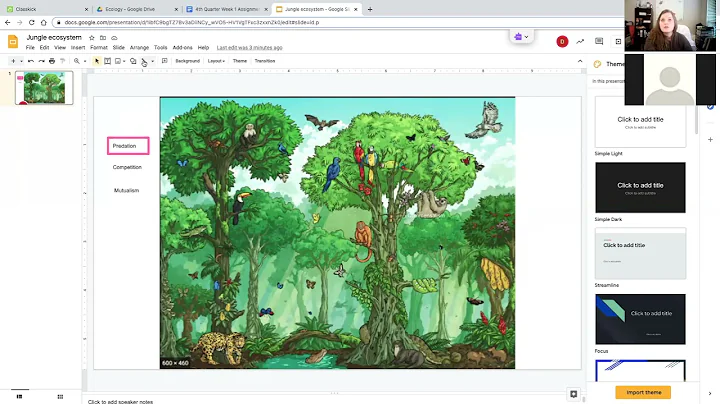Apply the Streamline theme
This screenshot has height=404, width=720.
[x=640, y=253]
